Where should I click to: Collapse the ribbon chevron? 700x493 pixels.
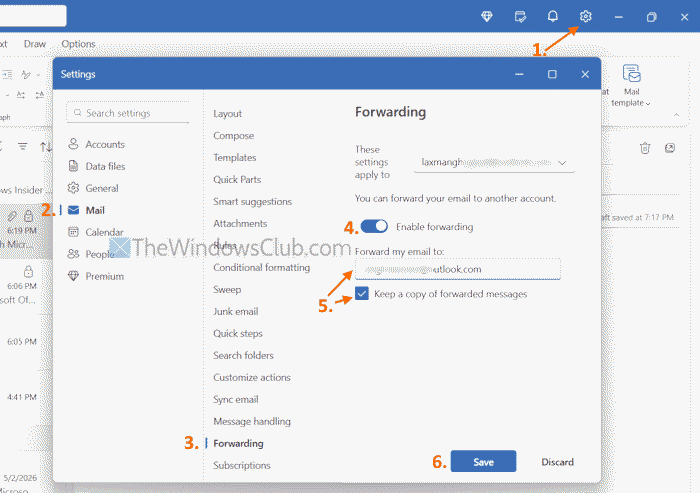tap(676, 115)
